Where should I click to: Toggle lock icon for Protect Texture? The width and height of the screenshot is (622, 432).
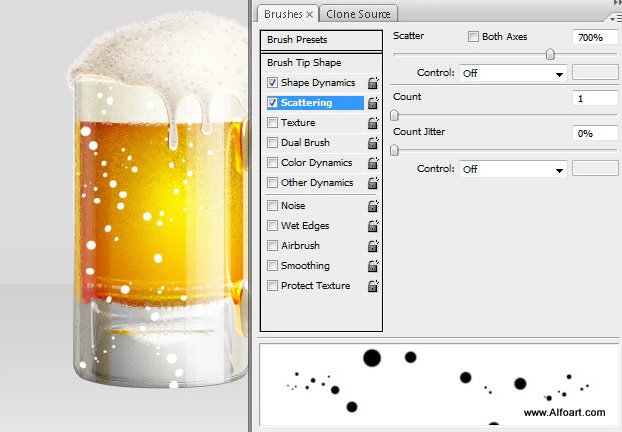pyautogui.click(x=372, y=286)
